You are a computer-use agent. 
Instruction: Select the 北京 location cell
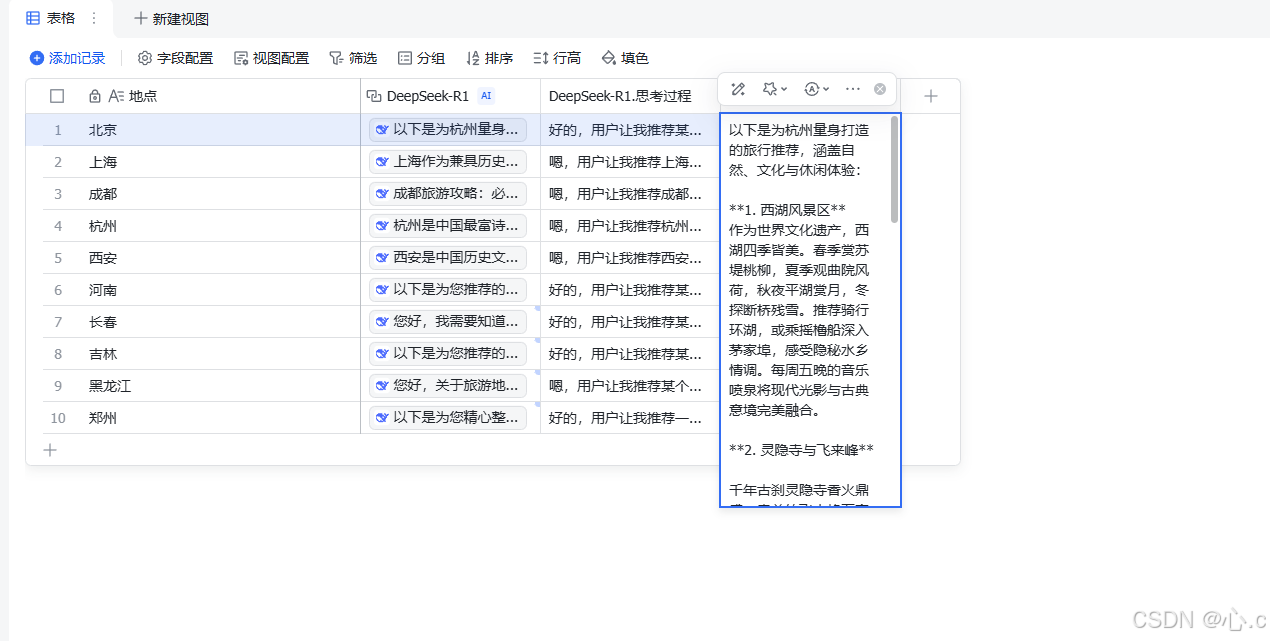[220, 130]
